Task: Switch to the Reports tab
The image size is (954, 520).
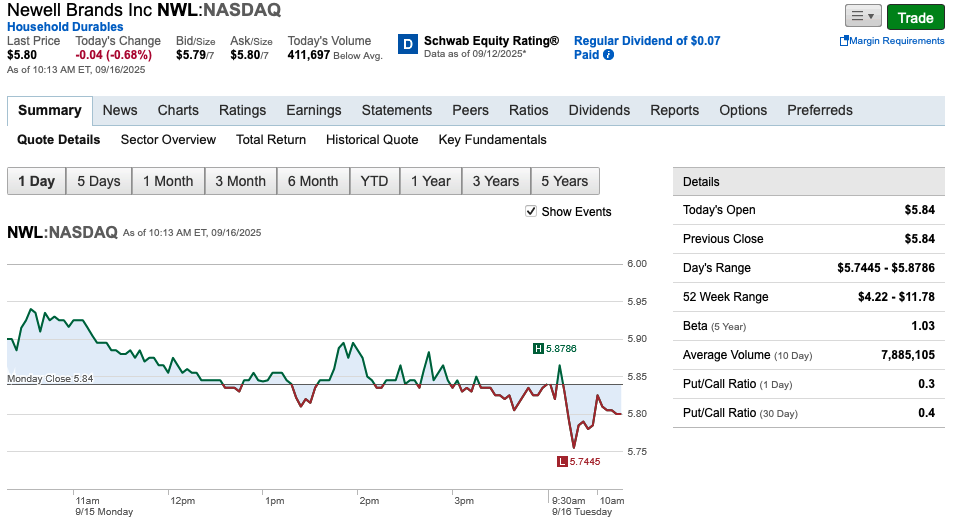Action: (675, 110)
